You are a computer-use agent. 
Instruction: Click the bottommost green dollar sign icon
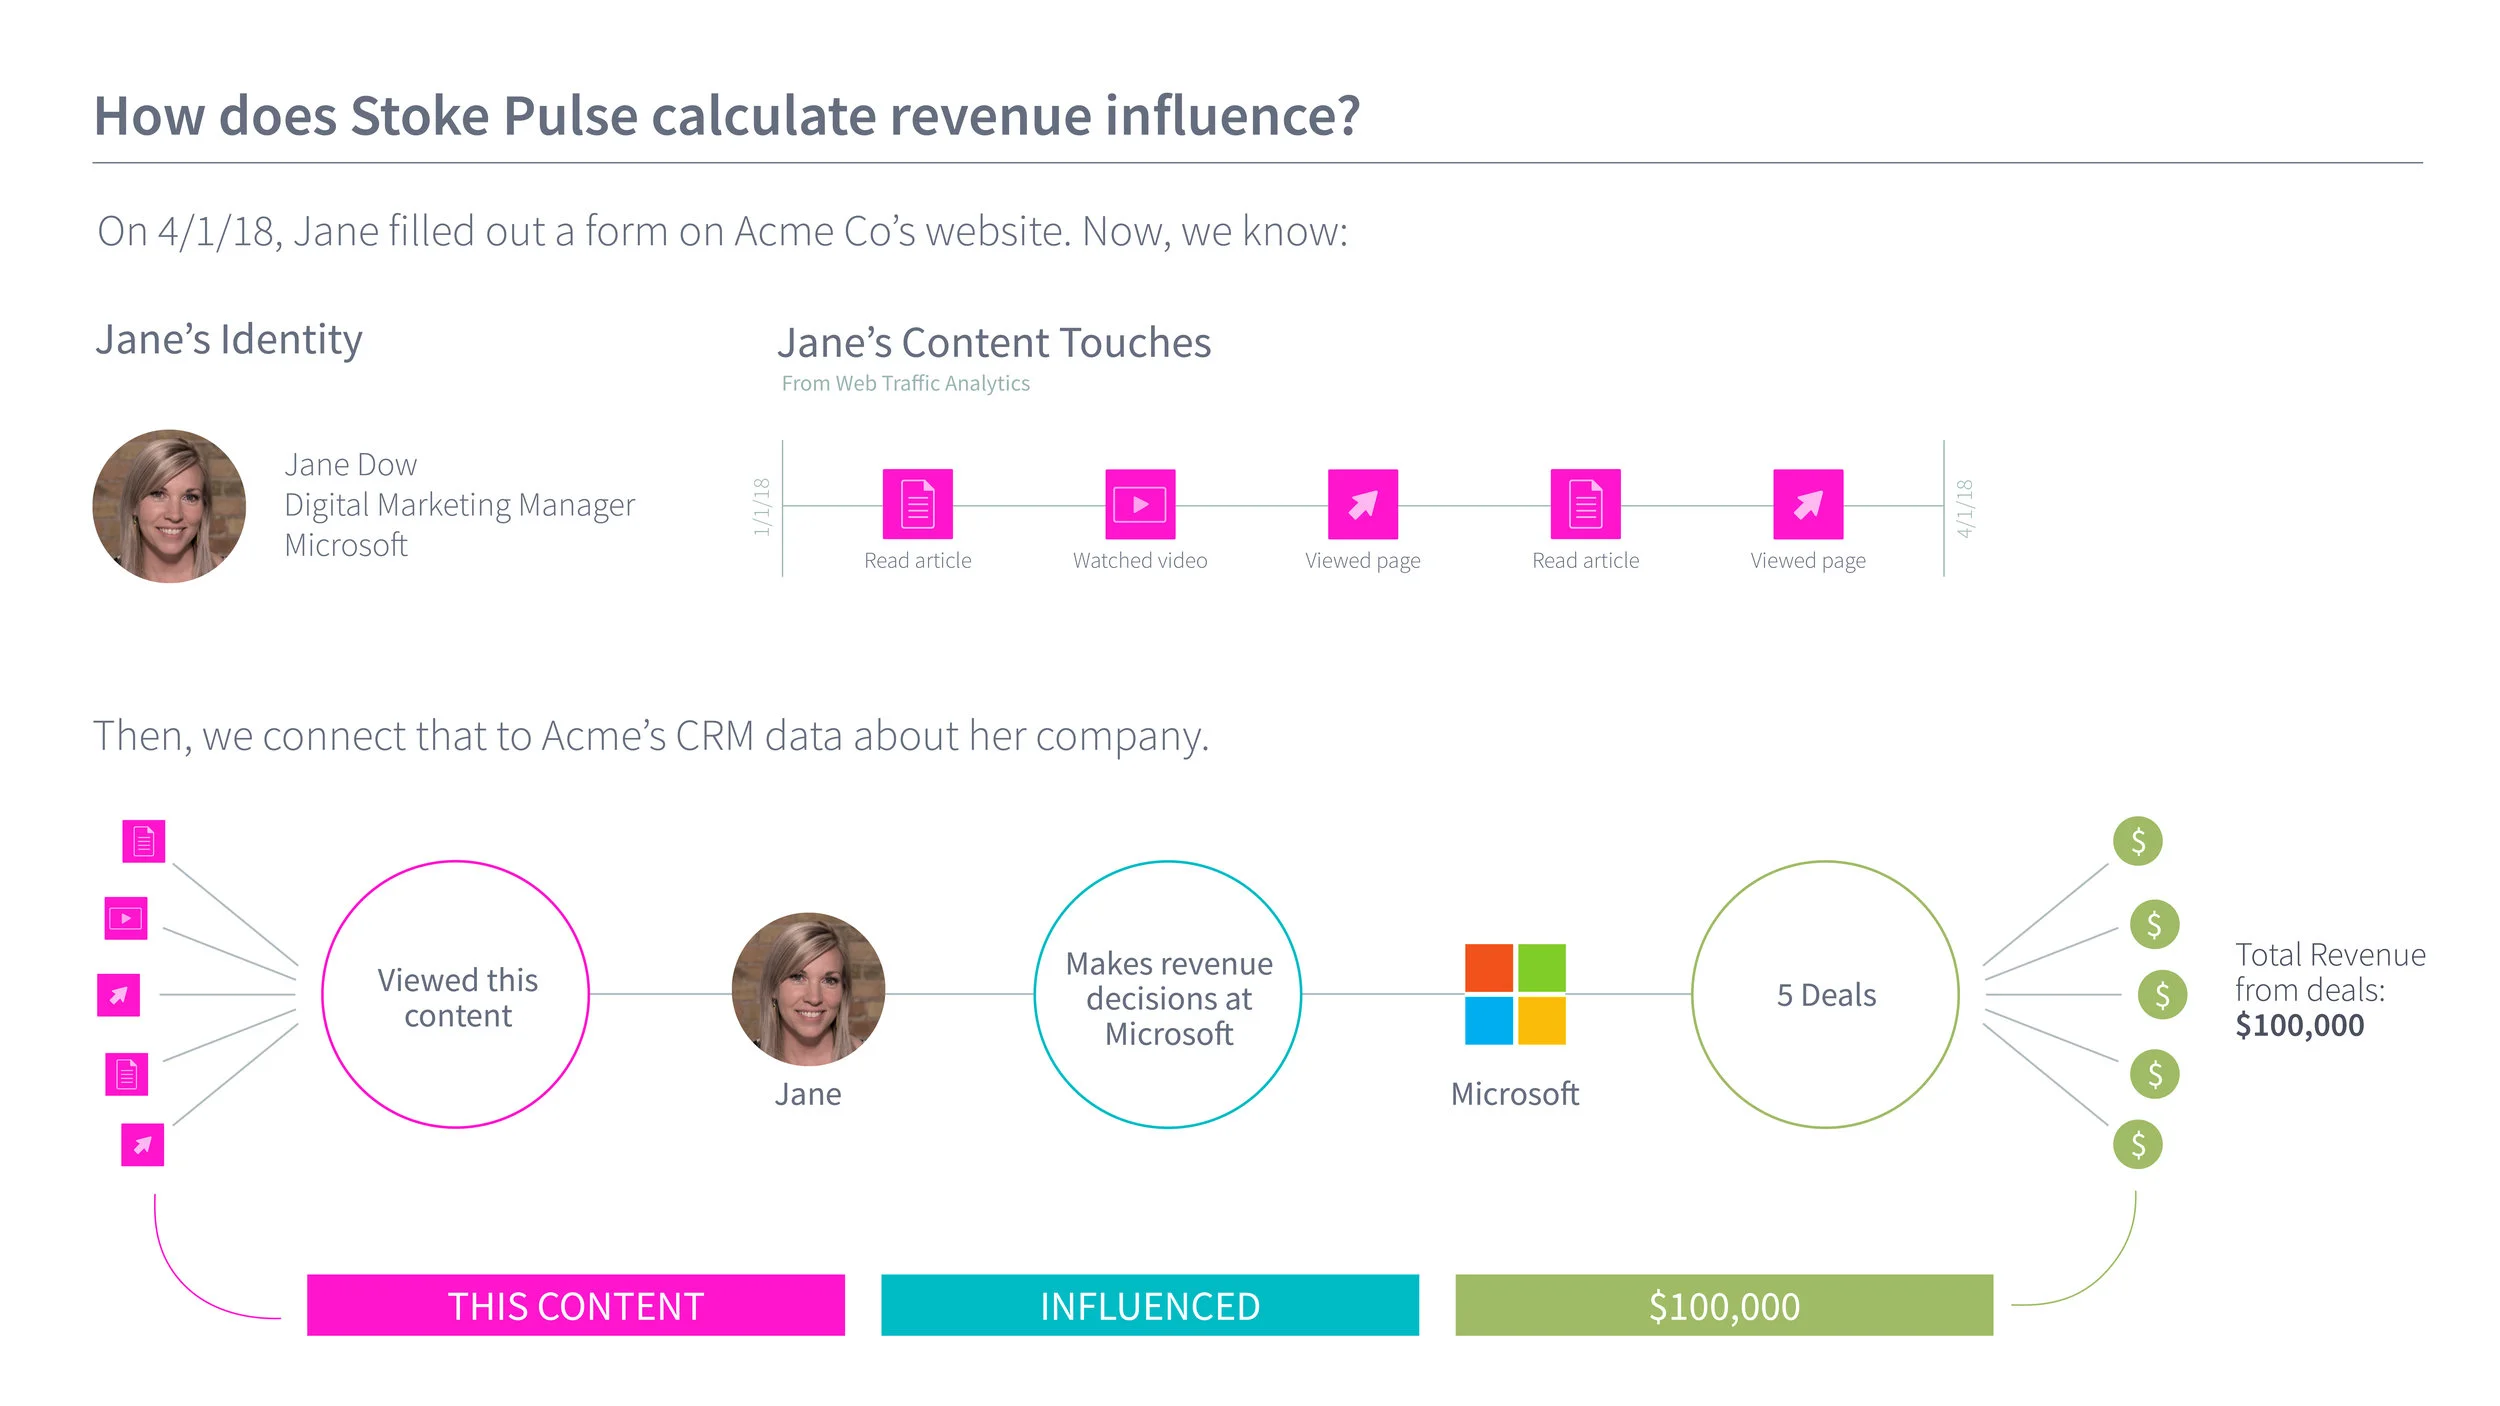pyautogui.click(x=2137, y=1144)
